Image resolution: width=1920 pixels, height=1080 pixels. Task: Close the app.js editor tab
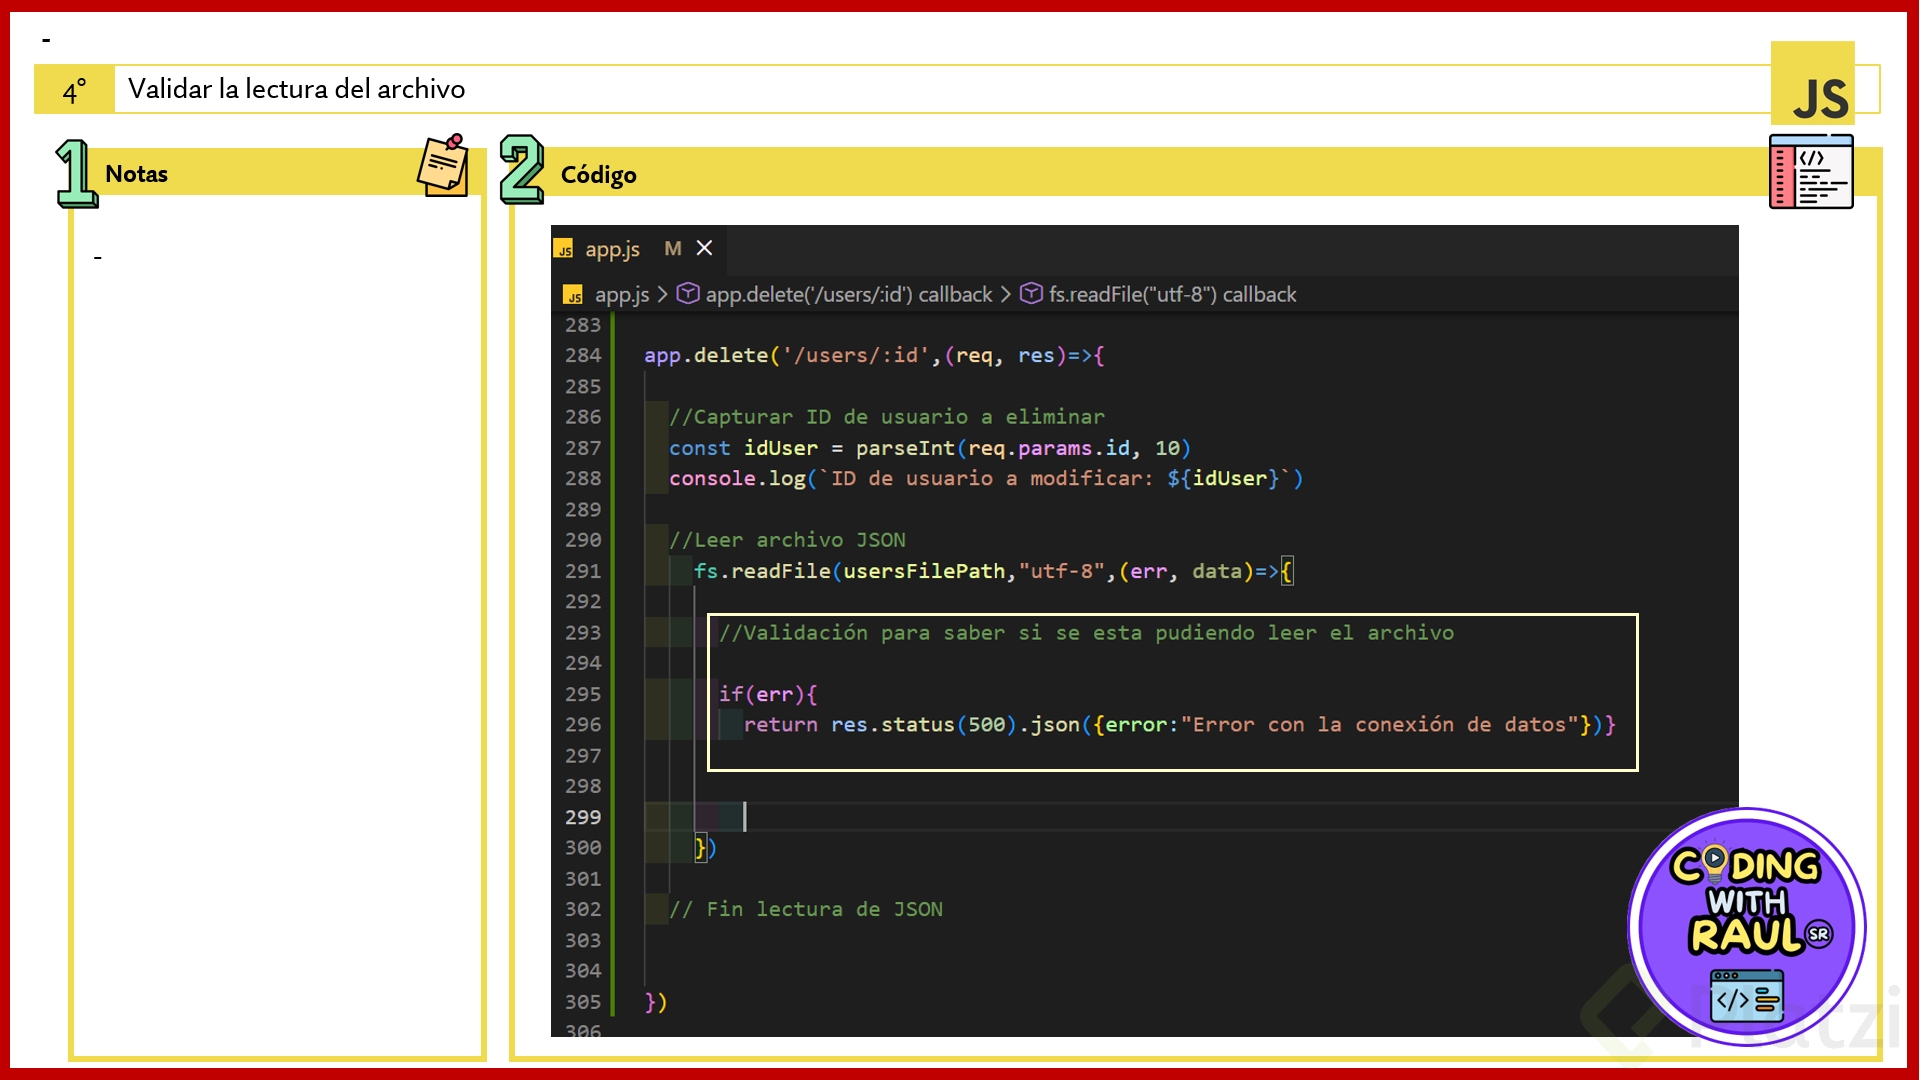[x=705, y=248]
